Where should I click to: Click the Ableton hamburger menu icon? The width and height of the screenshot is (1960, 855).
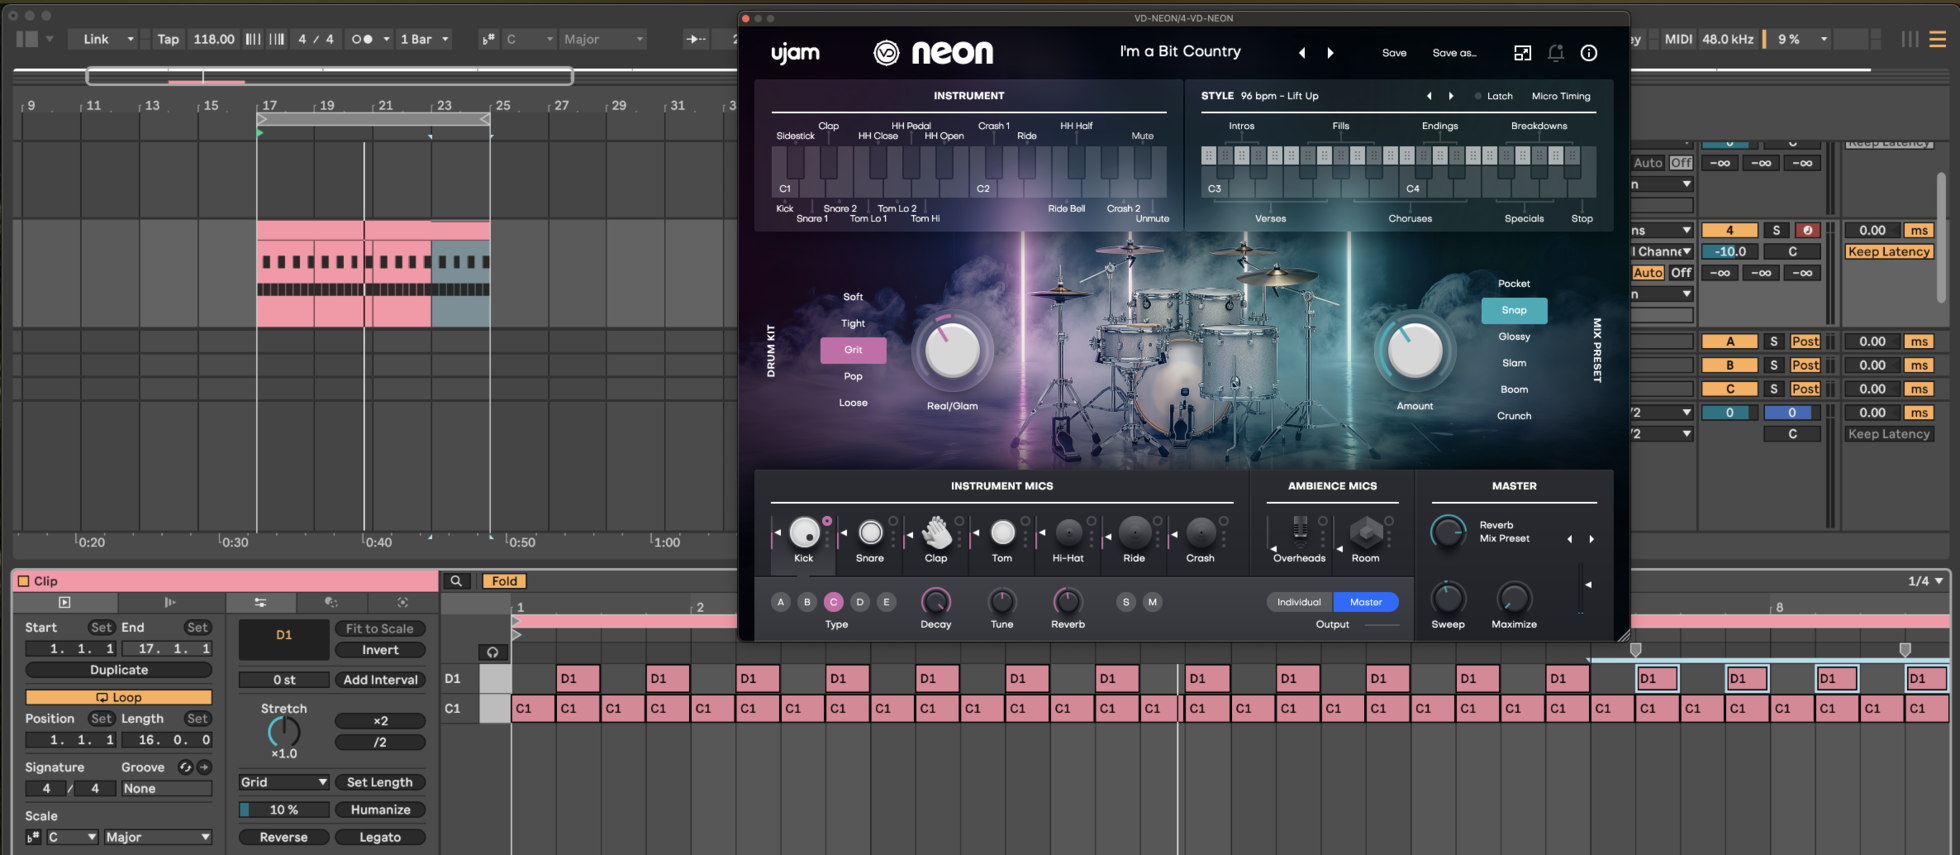tap(1938, 39)
